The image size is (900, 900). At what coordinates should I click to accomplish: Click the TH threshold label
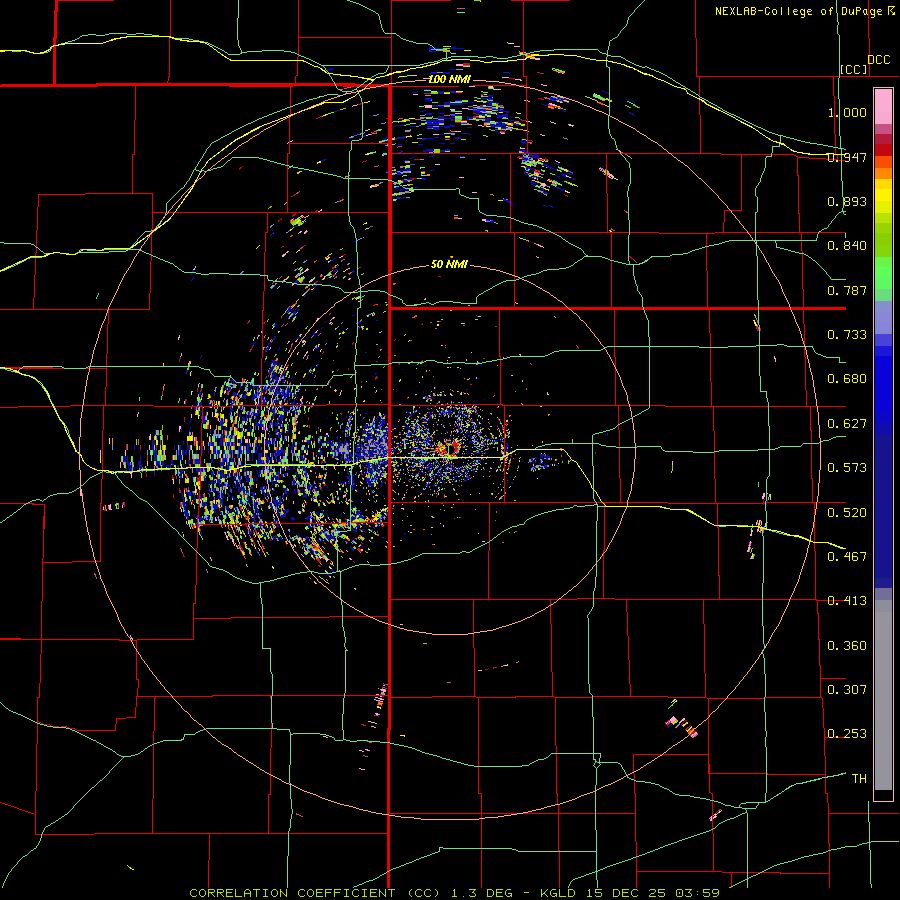point(859,779)
